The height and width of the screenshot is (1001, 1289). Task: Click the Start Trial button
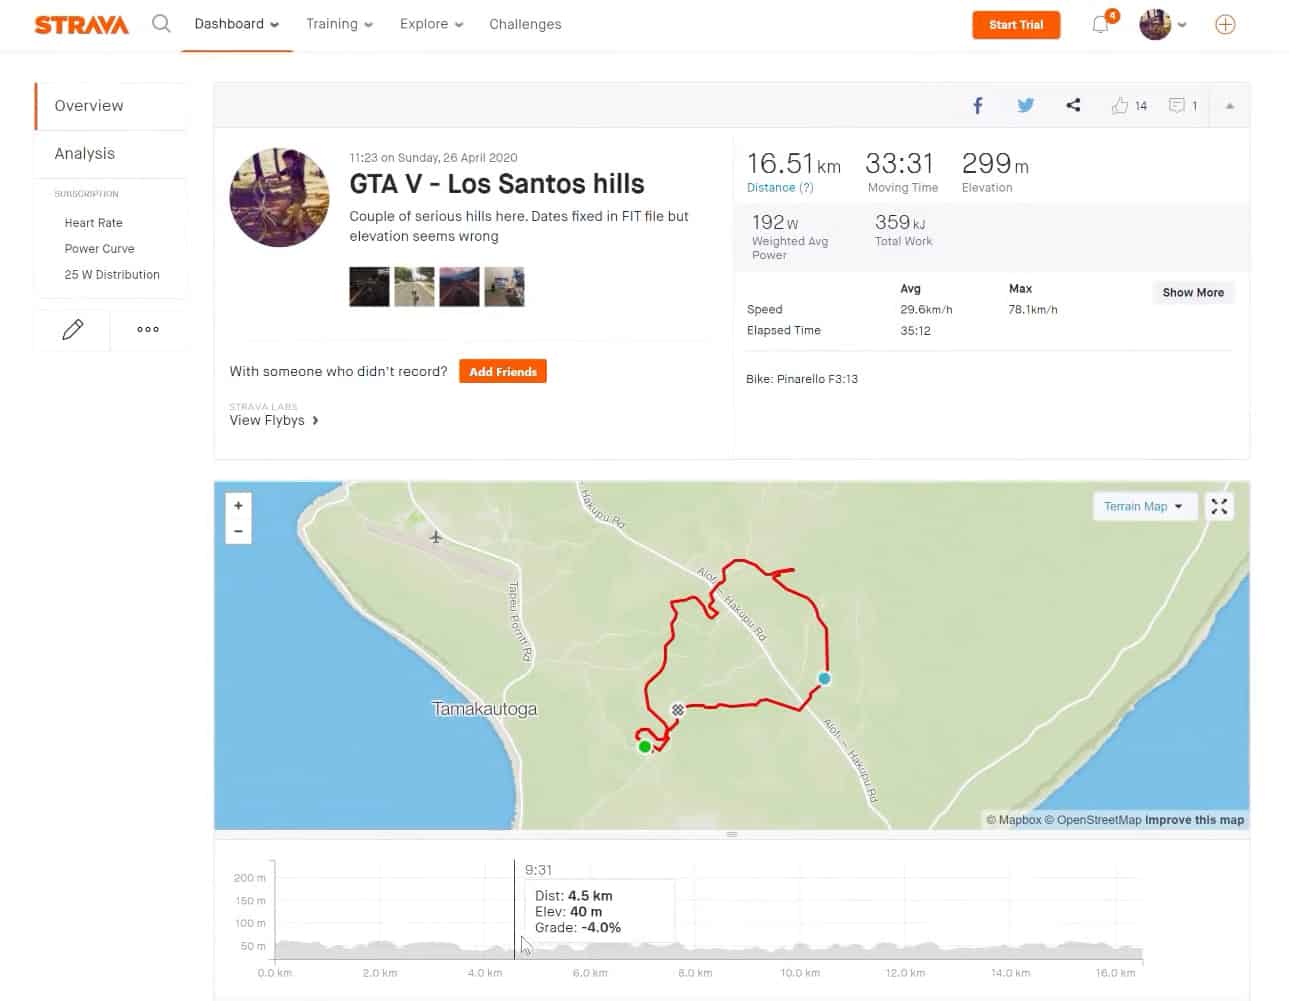pos(1016,25)
